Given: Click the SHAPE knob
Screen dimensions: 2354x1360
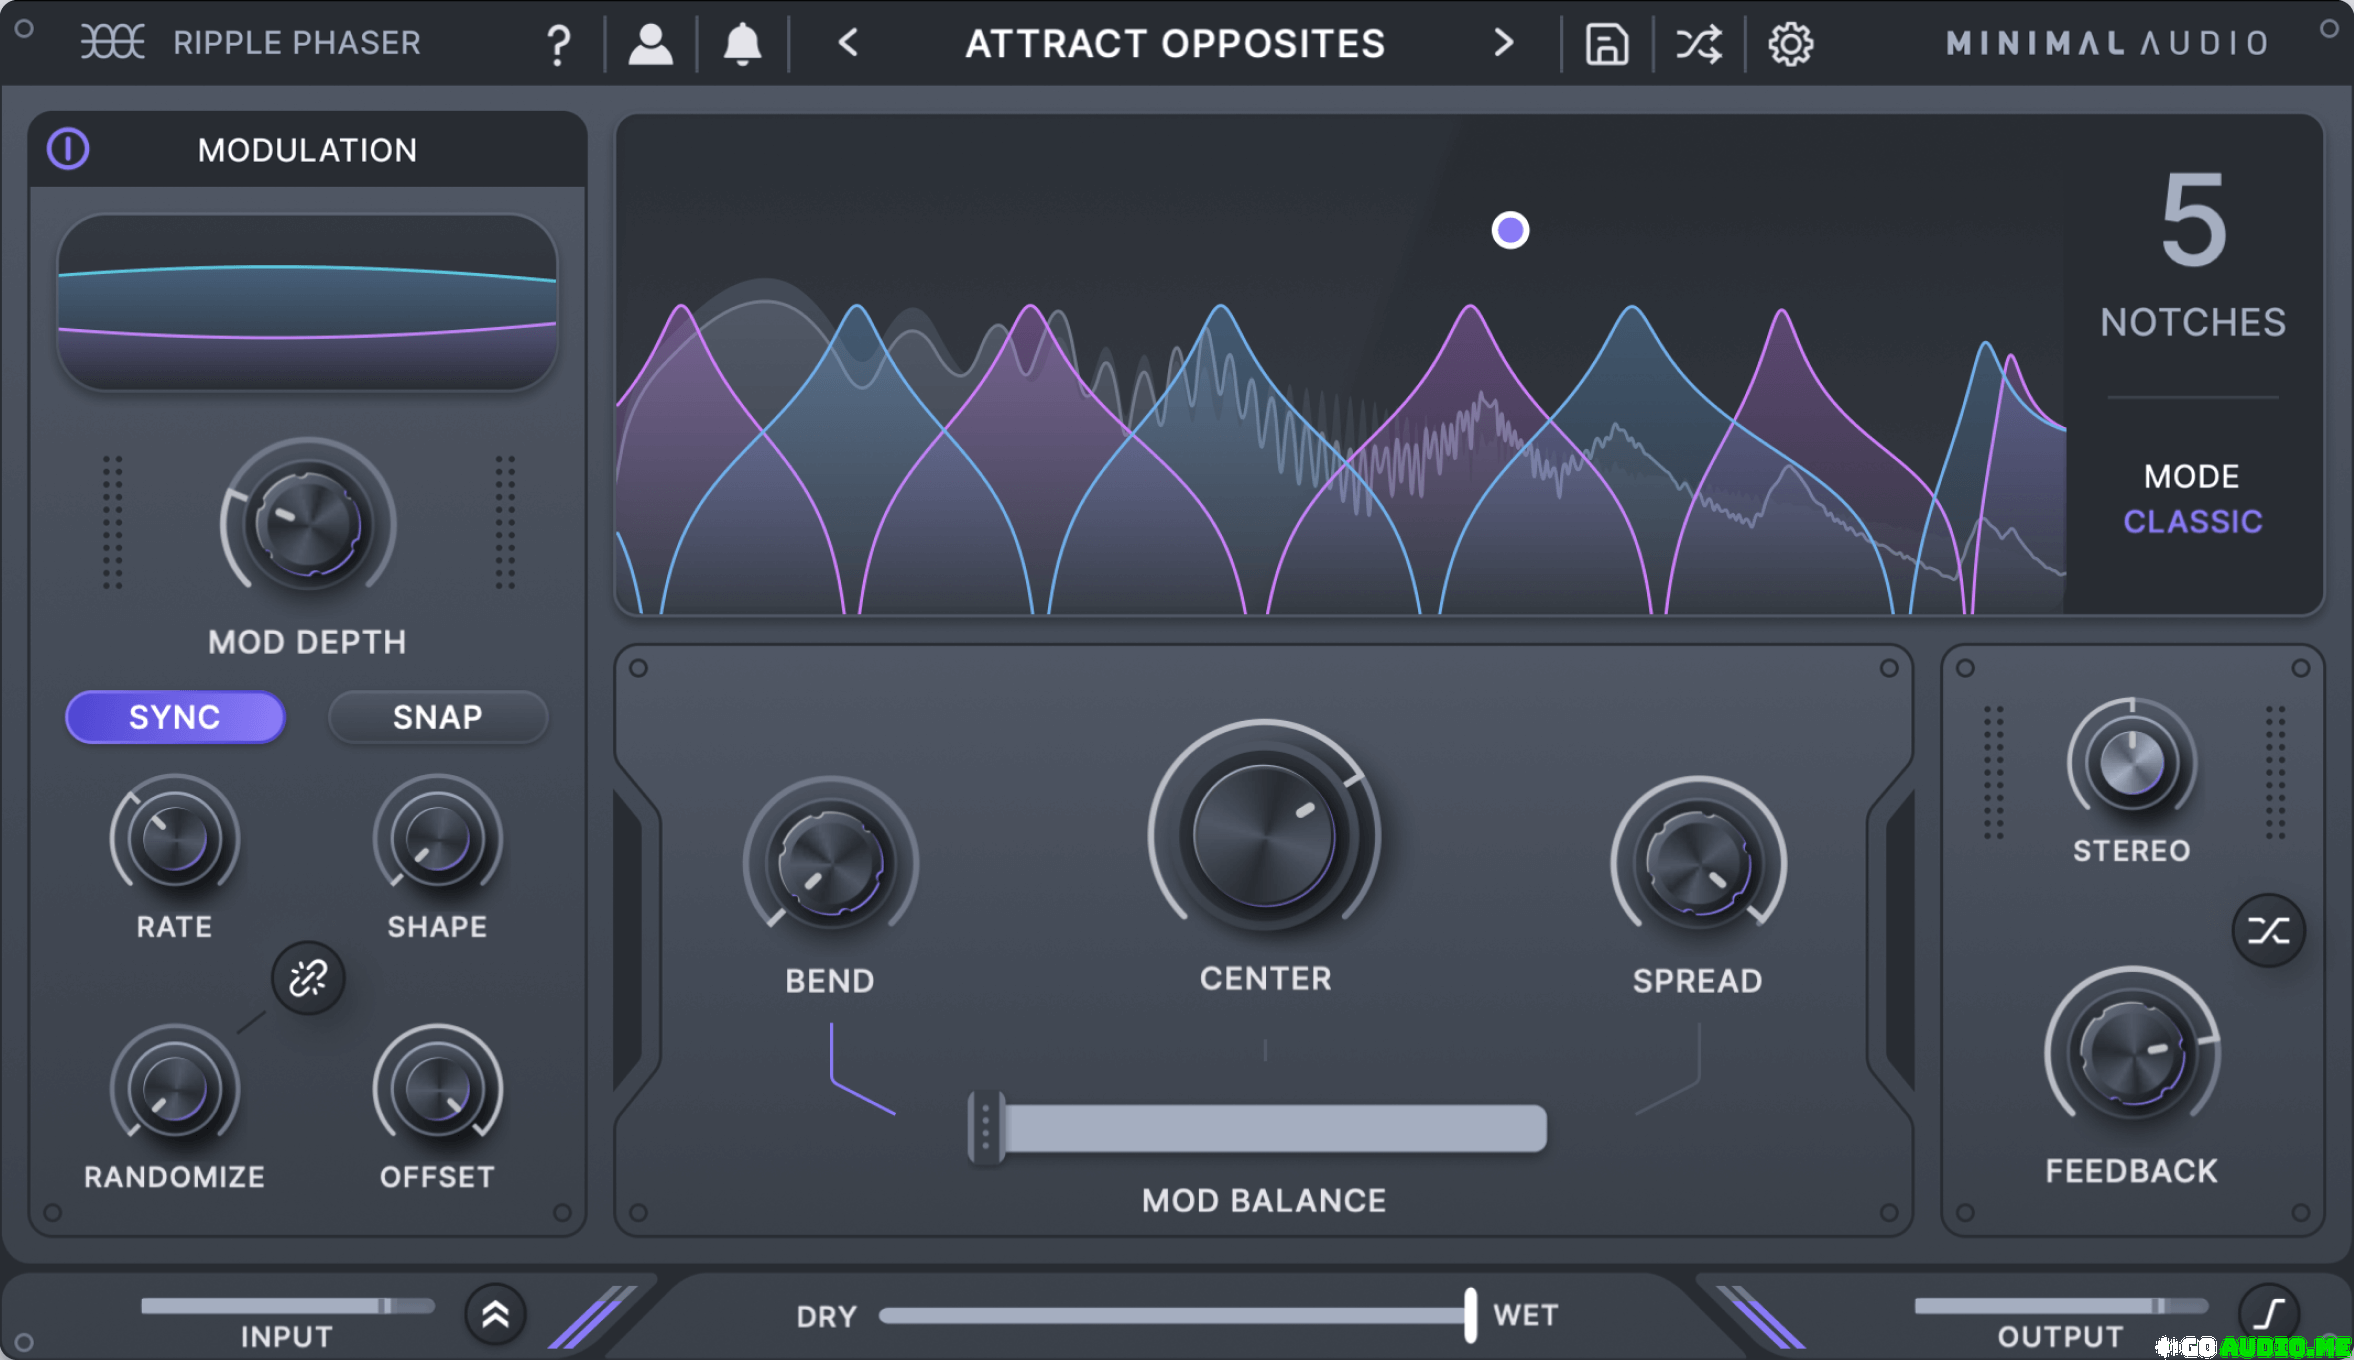Looking at the screenshot, I should point(437,838).
